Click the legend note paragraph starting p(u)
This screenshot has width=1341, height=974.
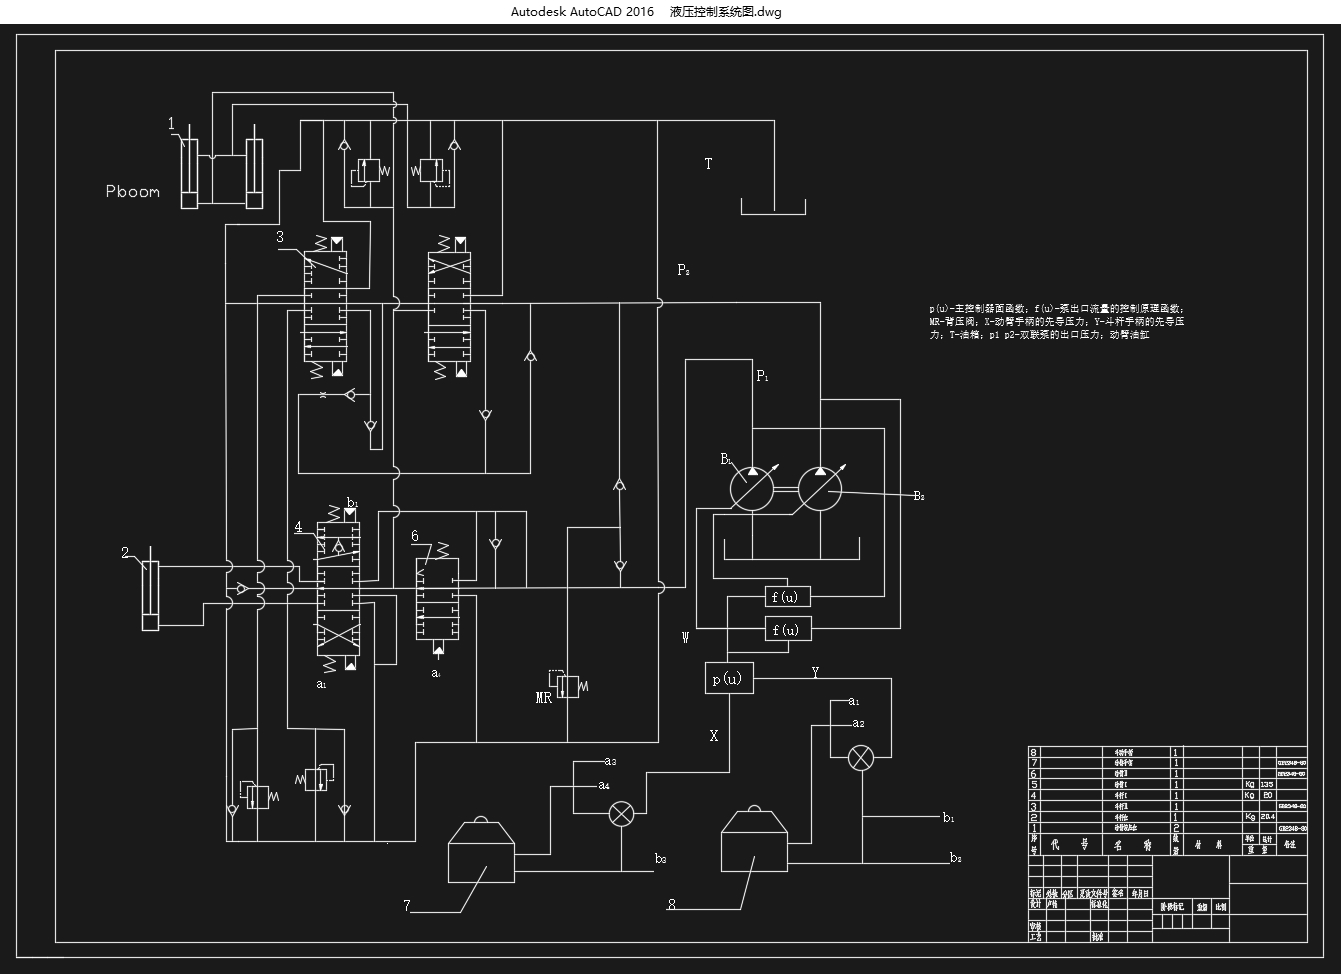(x=1057, y=322)
